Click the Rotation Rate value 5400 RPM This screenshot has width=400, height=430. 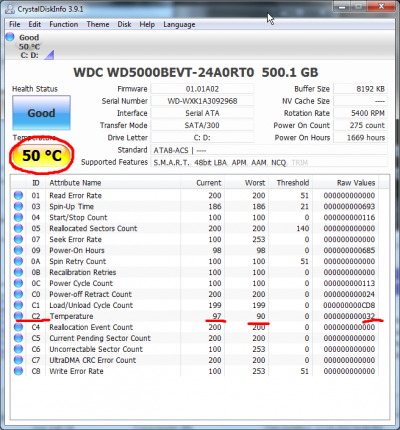tap(360, 113)
